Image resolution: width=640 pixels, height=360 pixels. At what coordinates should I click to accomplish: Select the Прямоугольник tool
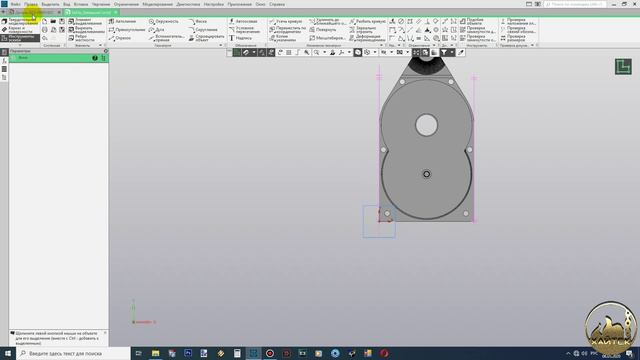[x=127, y=30]
